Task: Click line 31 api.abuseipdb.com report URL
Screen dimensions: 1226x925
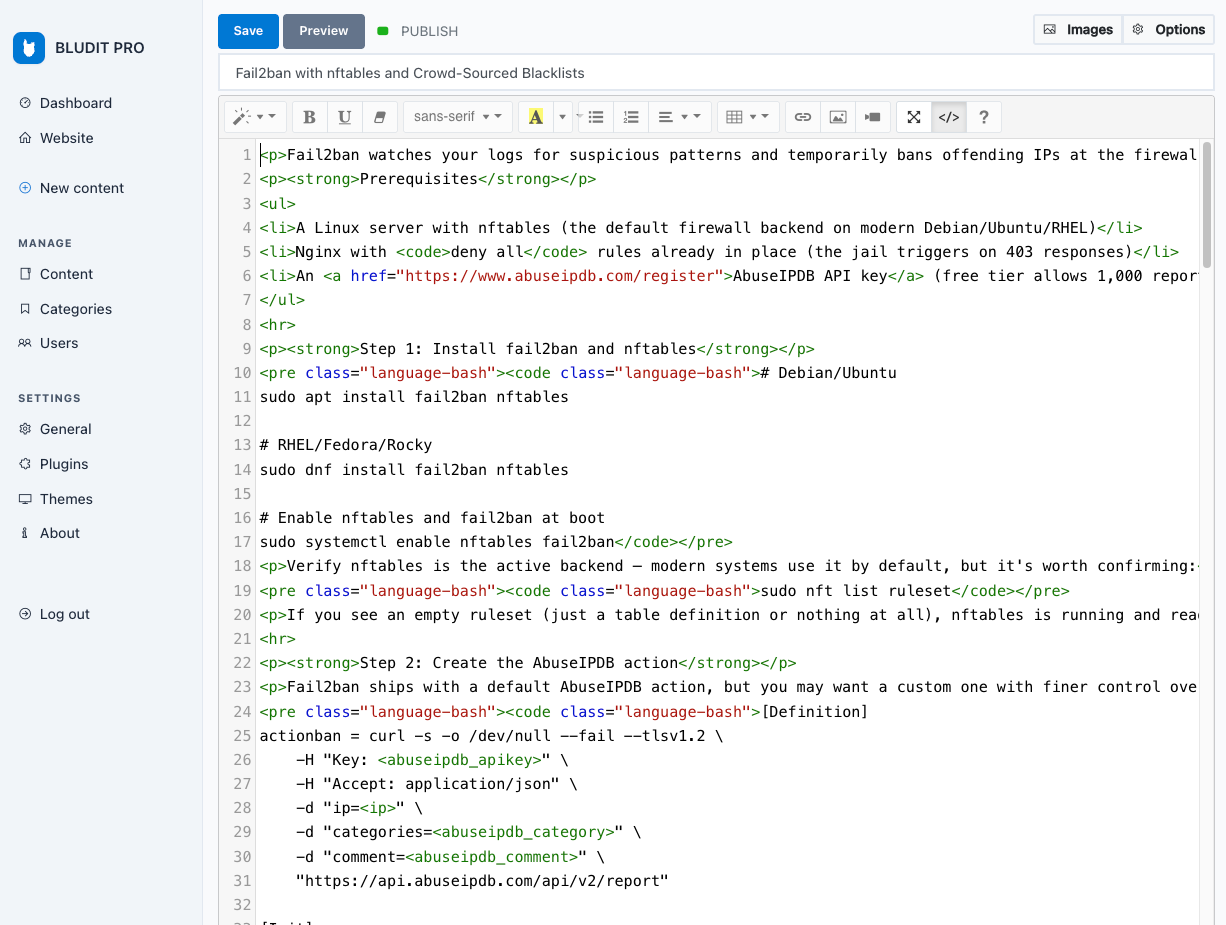Action: 482,881
